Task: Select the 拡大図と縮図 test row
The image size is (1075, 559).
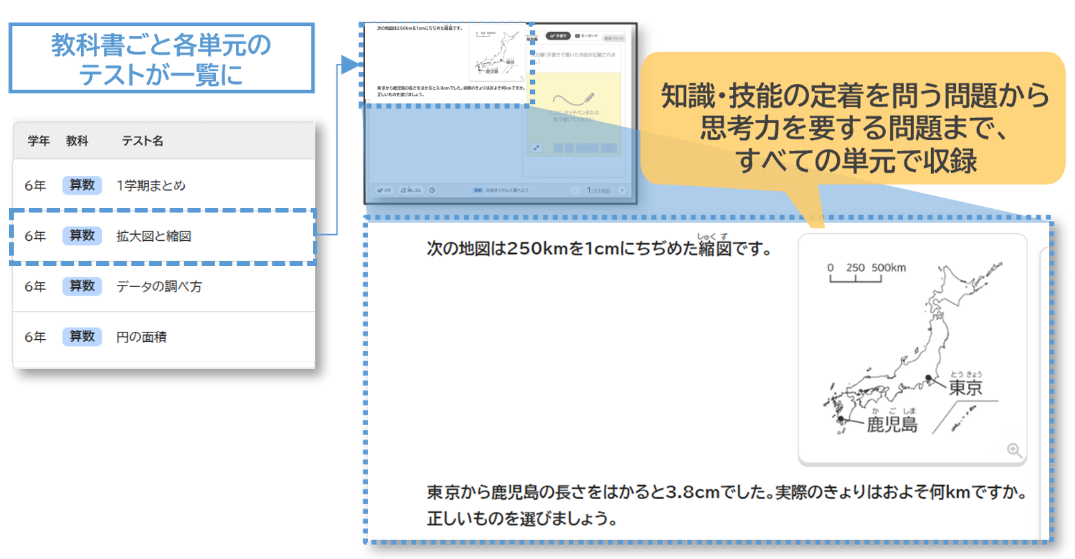Action: click(153, 236)
